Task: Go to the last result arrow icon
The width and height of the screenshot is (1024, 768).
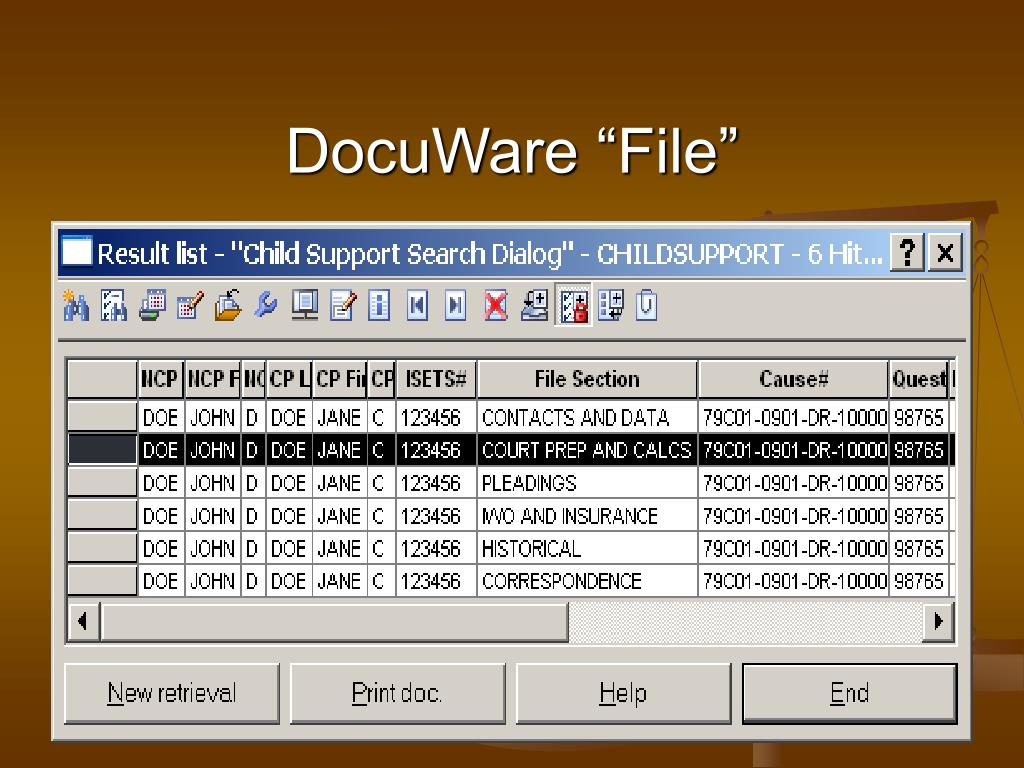Action: (x=455, y=305)
